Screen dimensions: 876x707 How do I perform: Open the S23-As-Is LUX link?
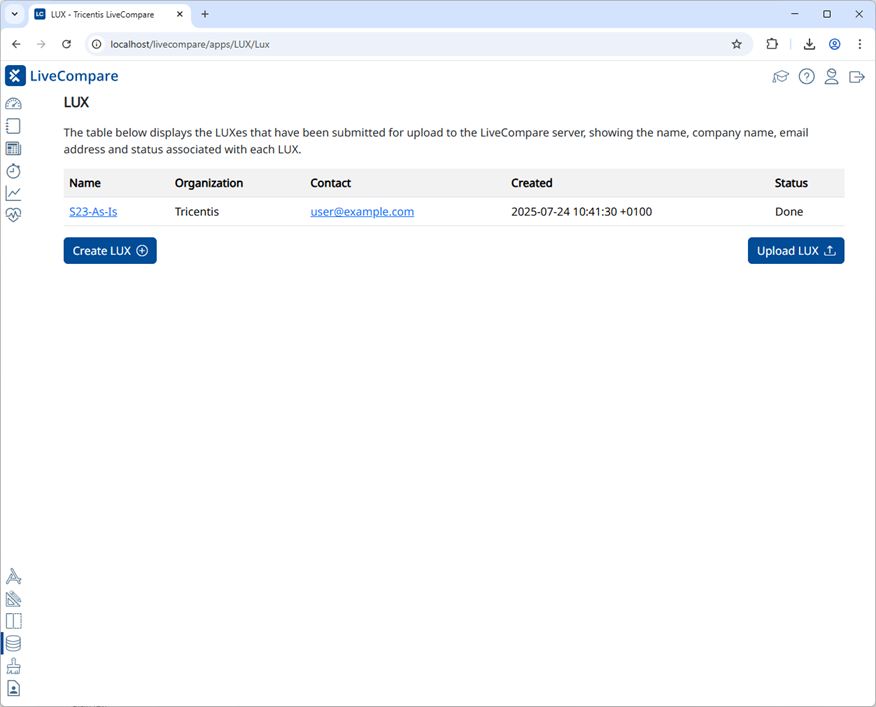click(x=93, y=212)
